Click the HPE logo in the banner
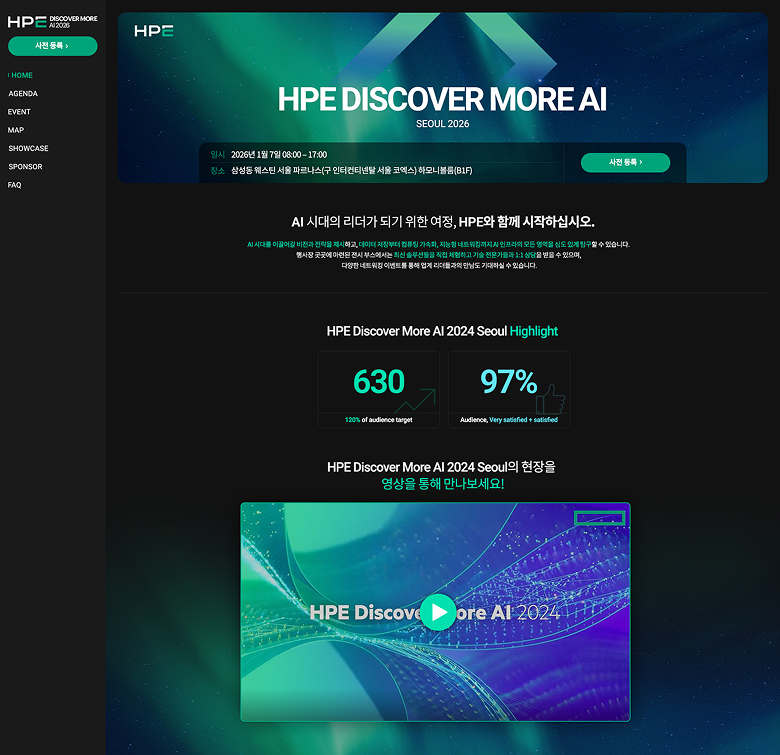The image size is (780, 755). (x=154, y=31)
